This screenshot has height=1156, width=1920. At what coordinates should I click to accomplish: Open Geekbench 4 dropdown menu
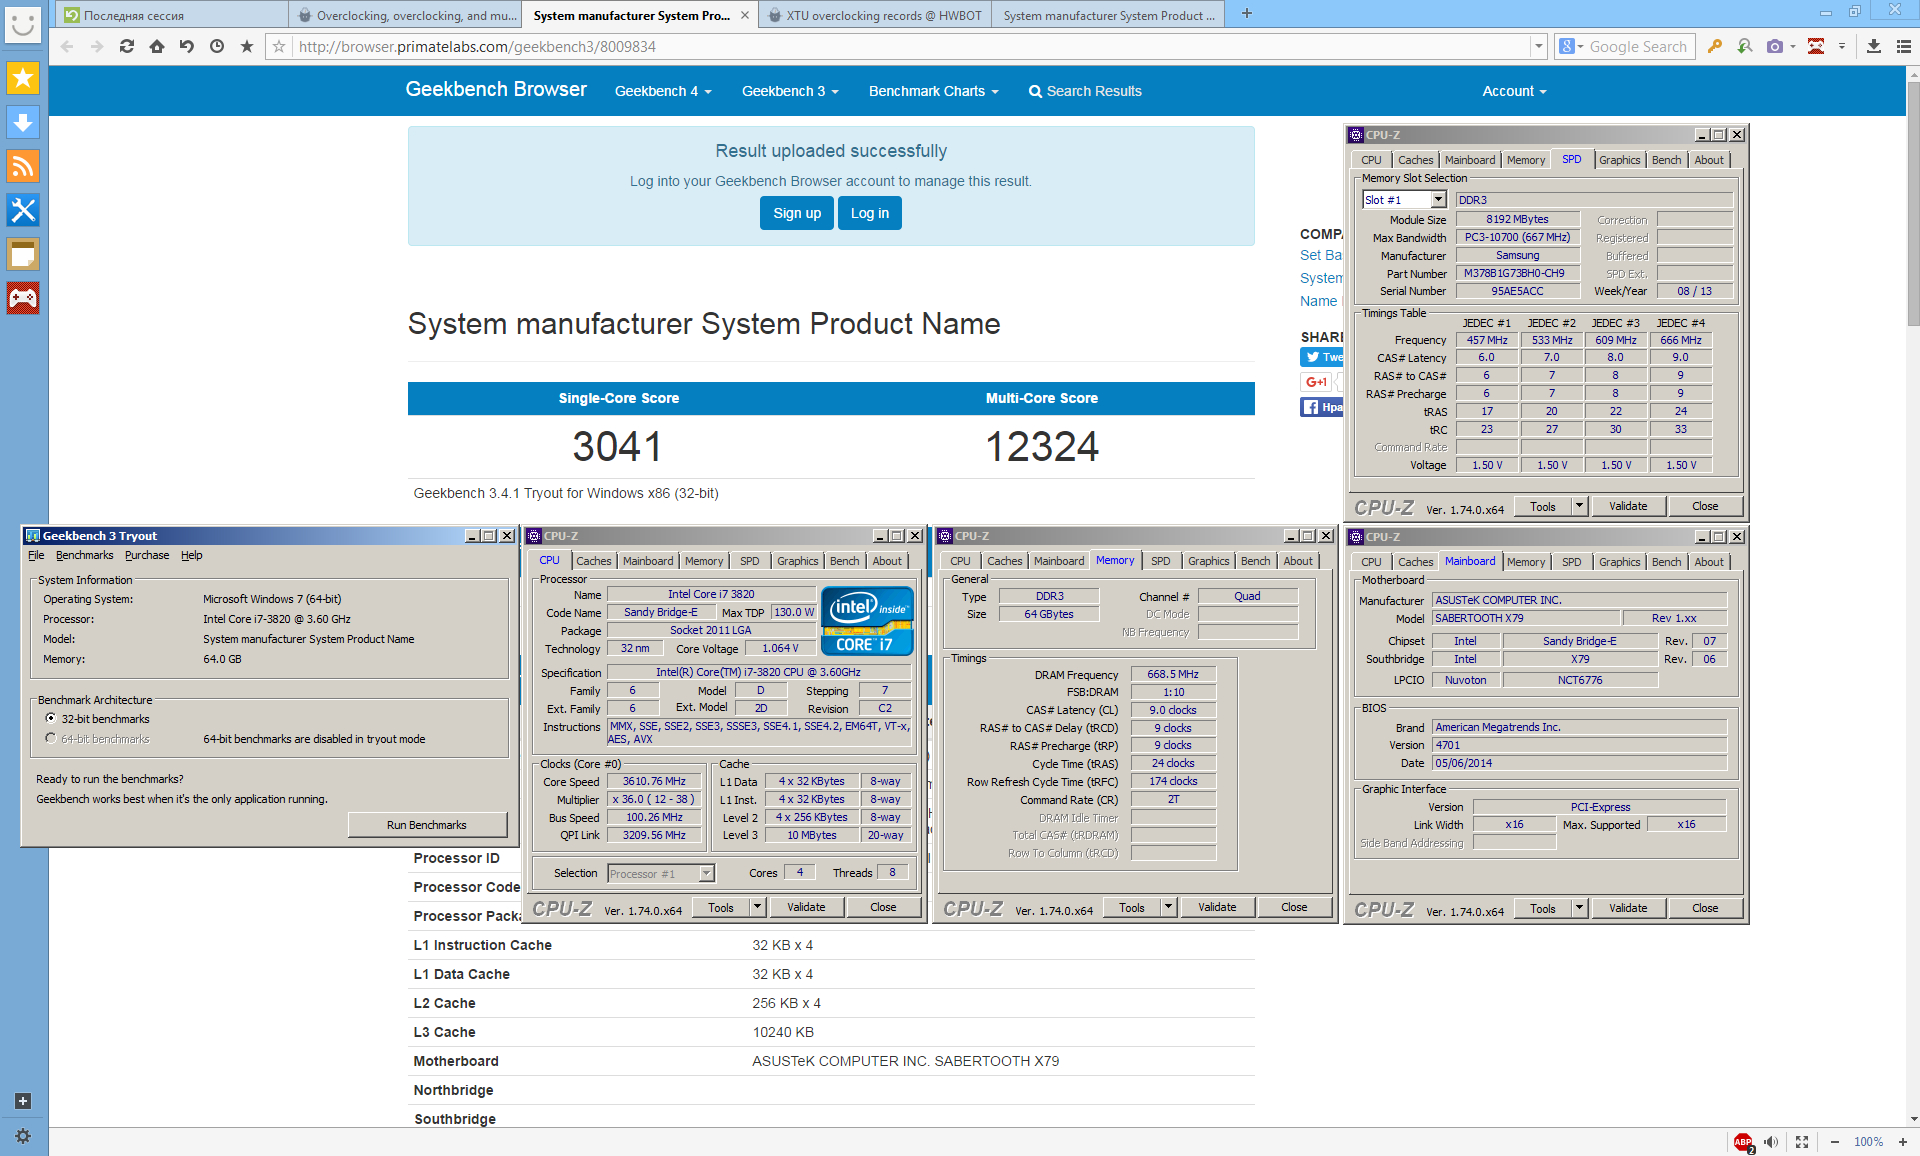[x=663, y=91]
